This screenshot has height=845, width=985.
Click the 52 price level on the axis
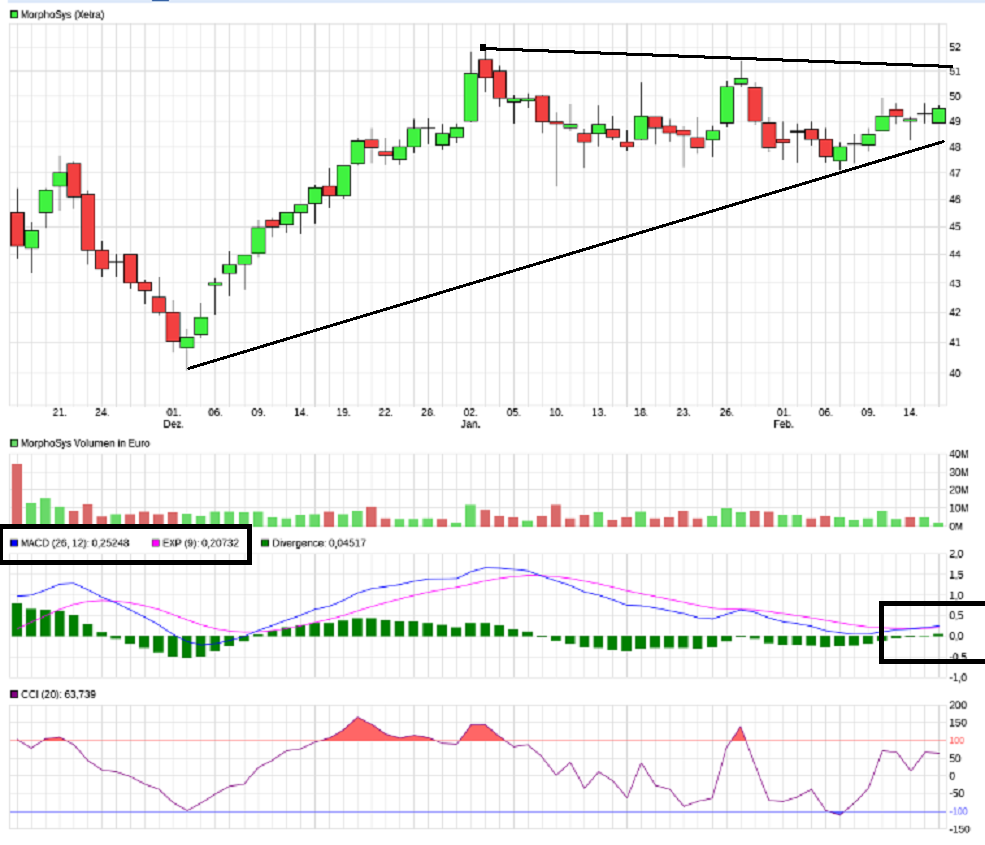pyautogui.click(x=955, y=47)
